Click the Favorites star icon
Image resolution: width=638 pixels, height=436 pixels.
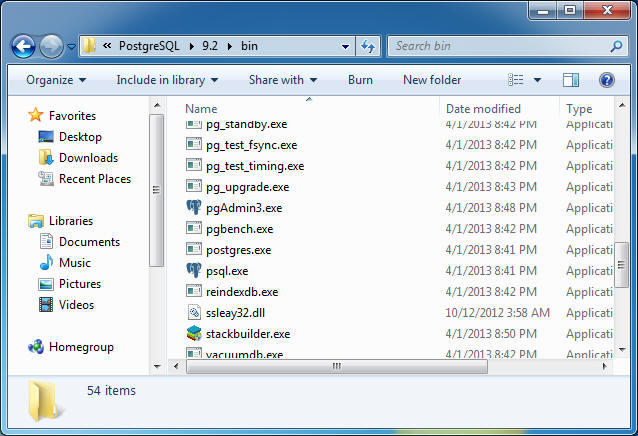pos(36,115)
